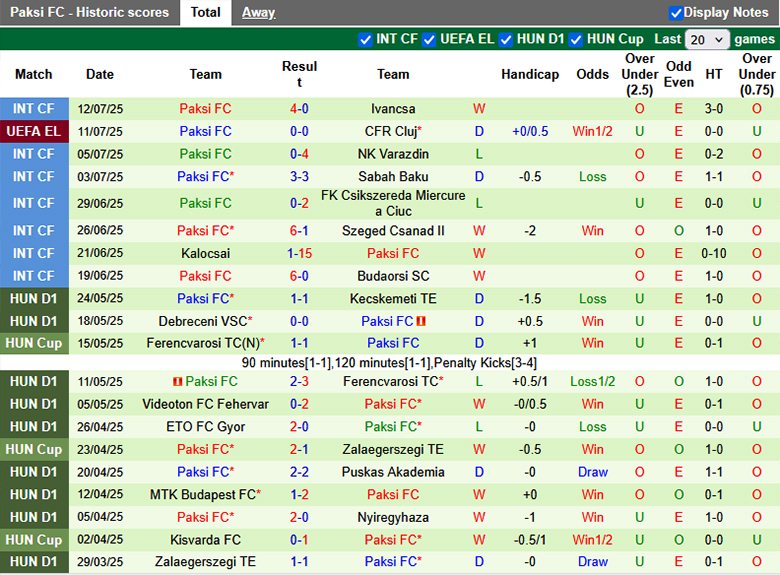Open the Away tab
The width and height of the screenshot is (780, 575).
click(258, 12)
